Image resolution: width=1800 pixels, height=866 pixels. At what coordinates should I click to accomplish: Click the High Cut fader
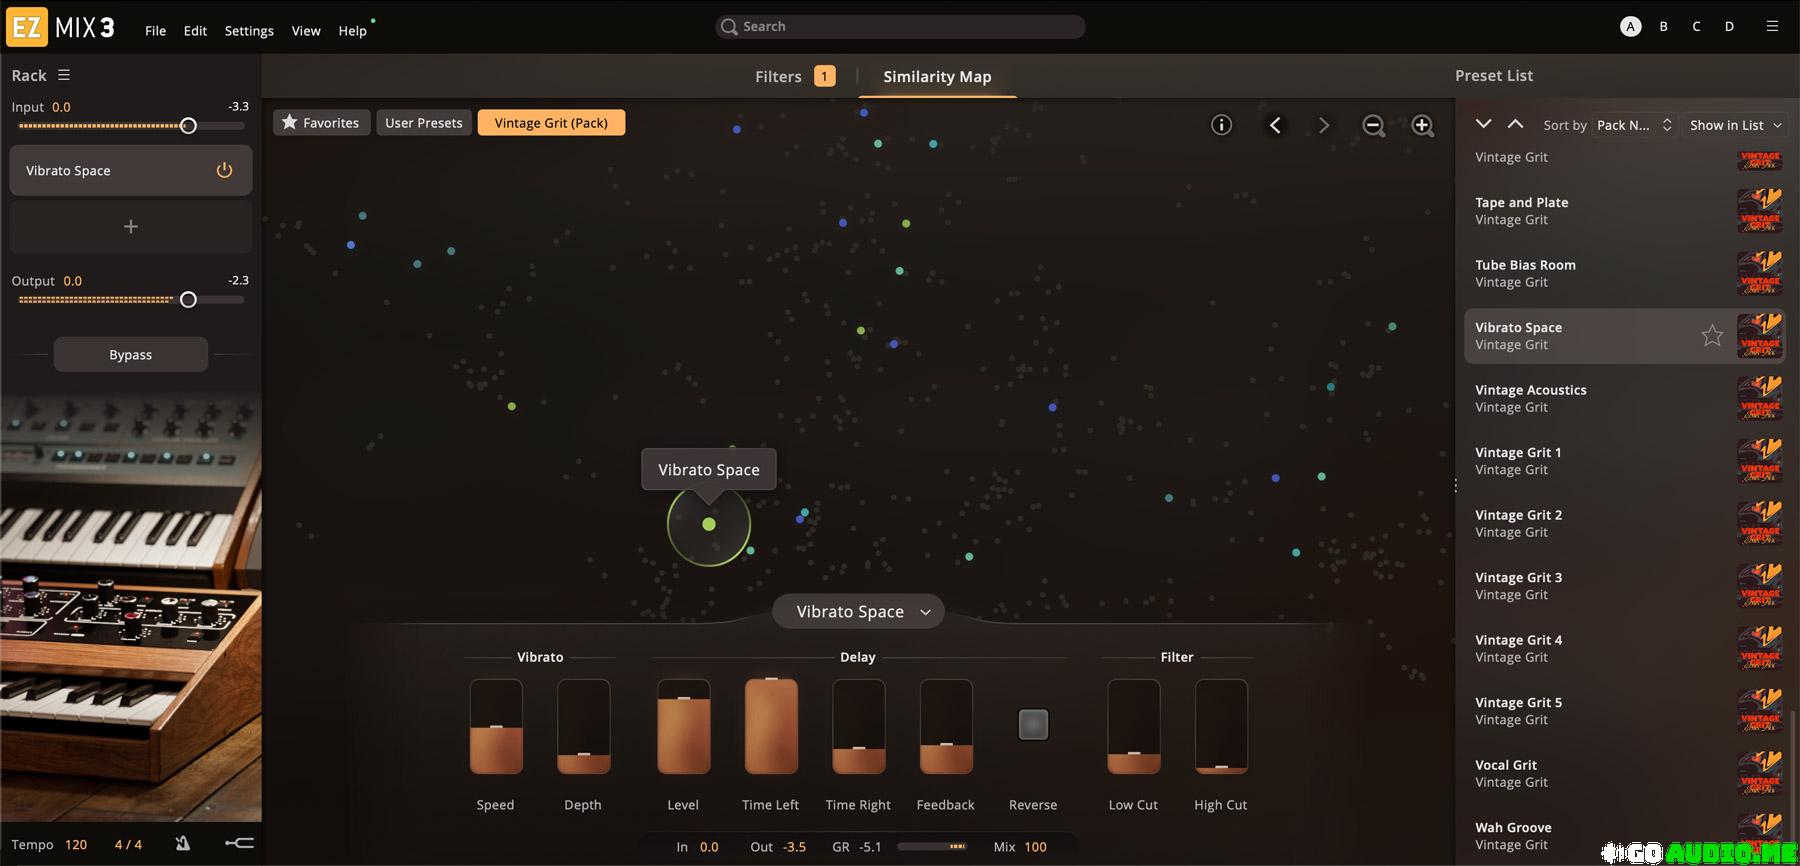point(1221,727)
